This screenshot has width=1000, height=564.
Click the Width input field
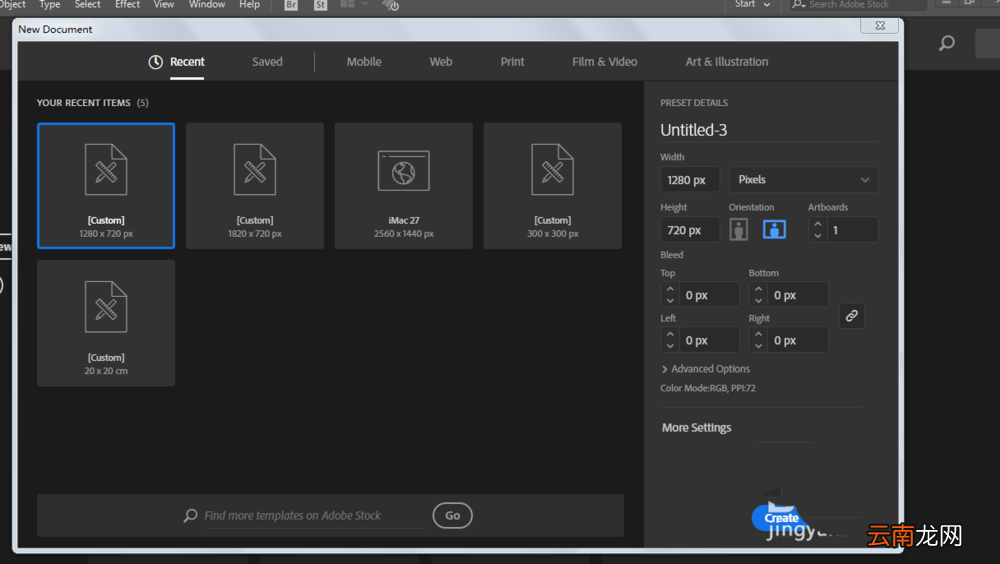tap(690, 180)
